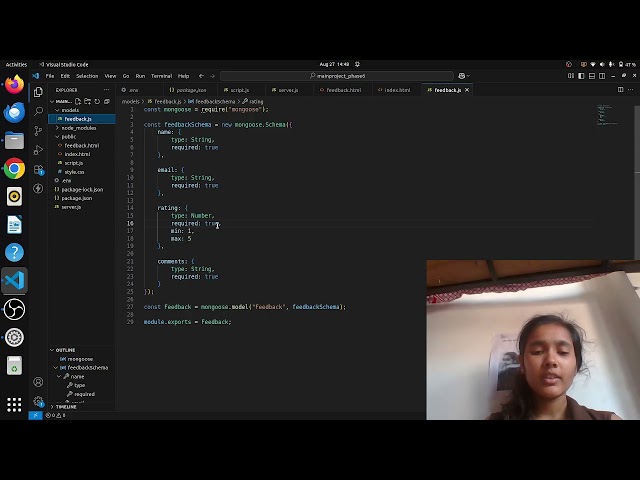This screenshot has width=640, height=480.
Task: Open the system status battery menu
Action: (x=627, y=64)
